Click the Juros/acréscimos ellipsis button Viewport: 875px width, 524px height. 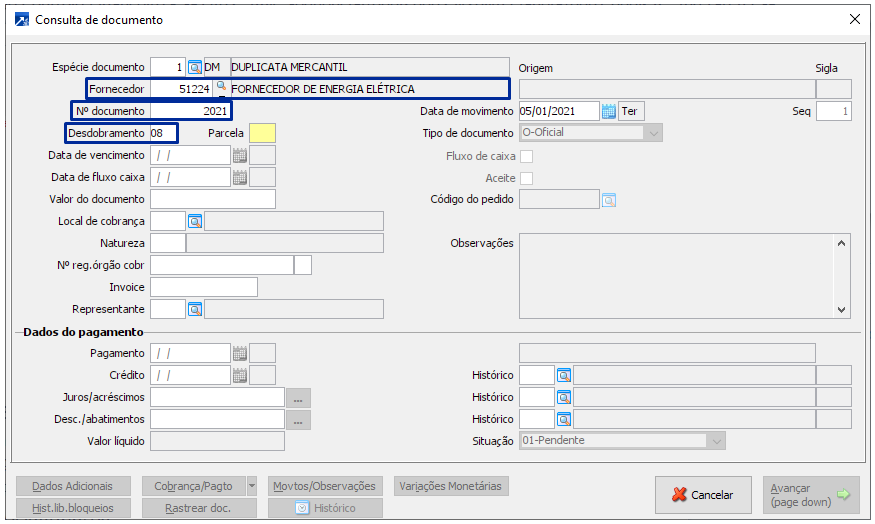pos(298,398)
